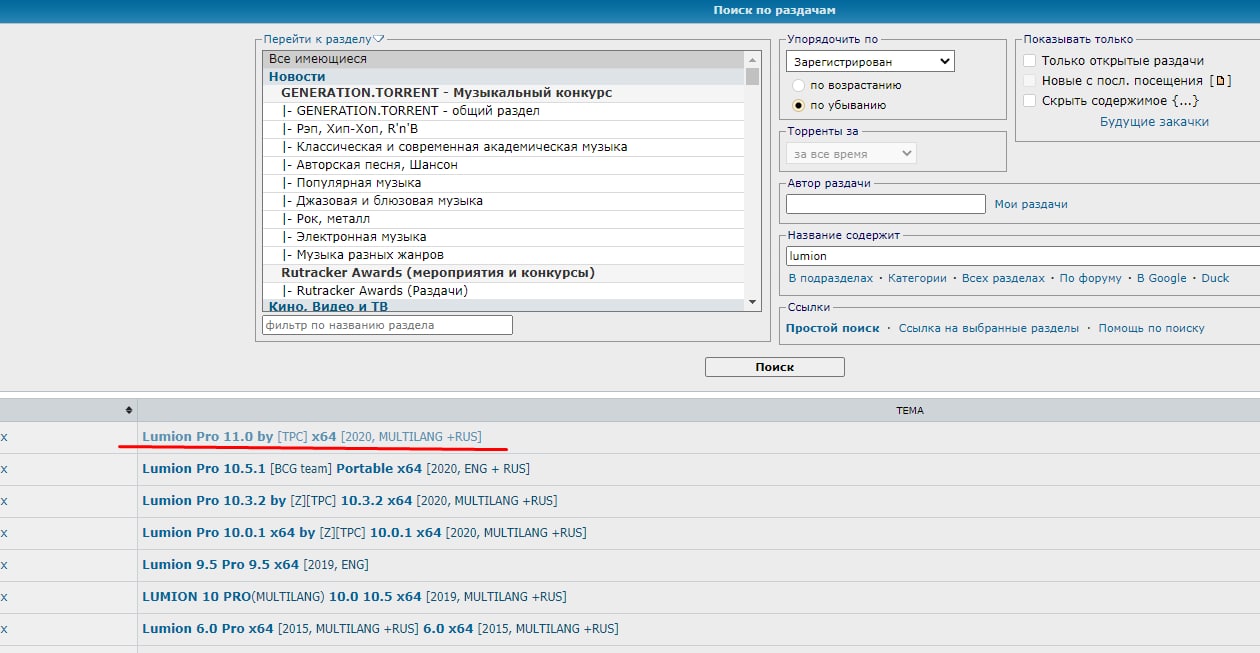
Task: Click the sort arrows icon in table header
Action: [128, 410]
